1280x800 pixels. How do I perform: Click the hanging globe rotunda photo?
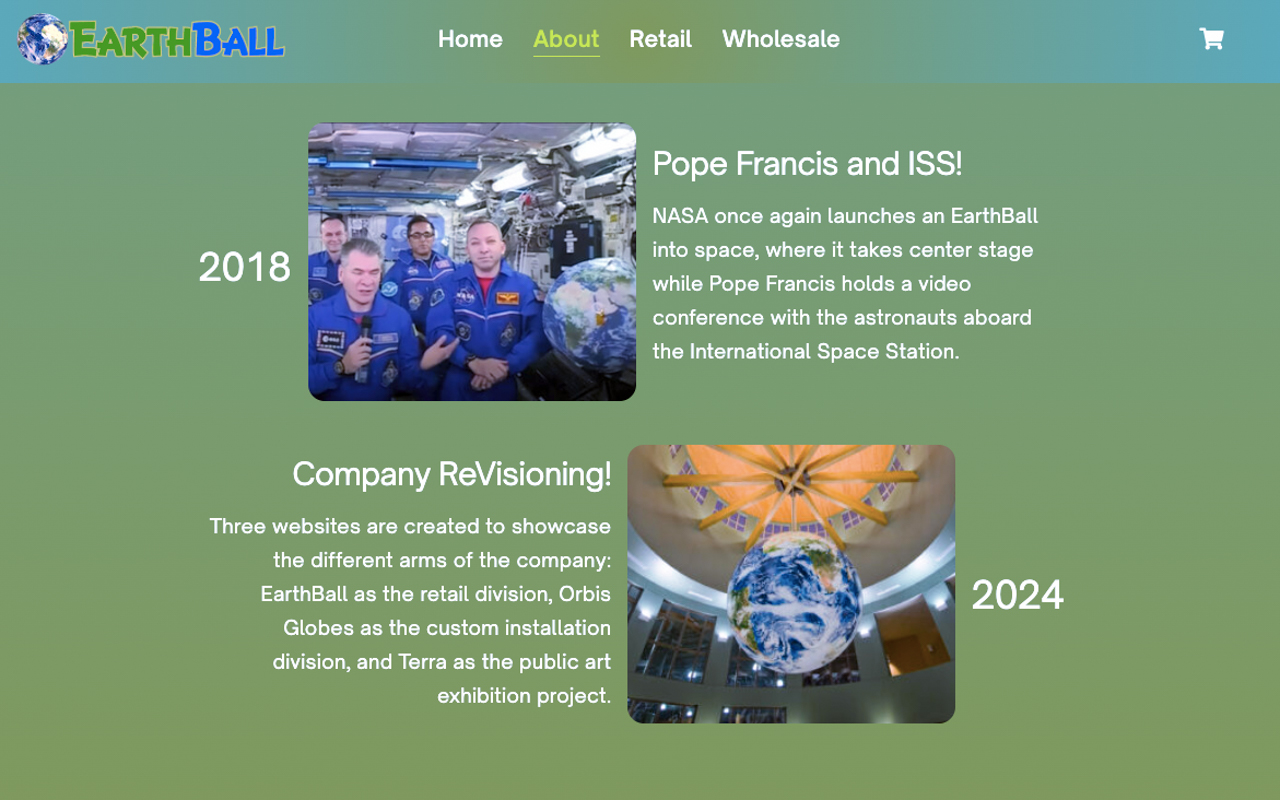click(791, 584)
